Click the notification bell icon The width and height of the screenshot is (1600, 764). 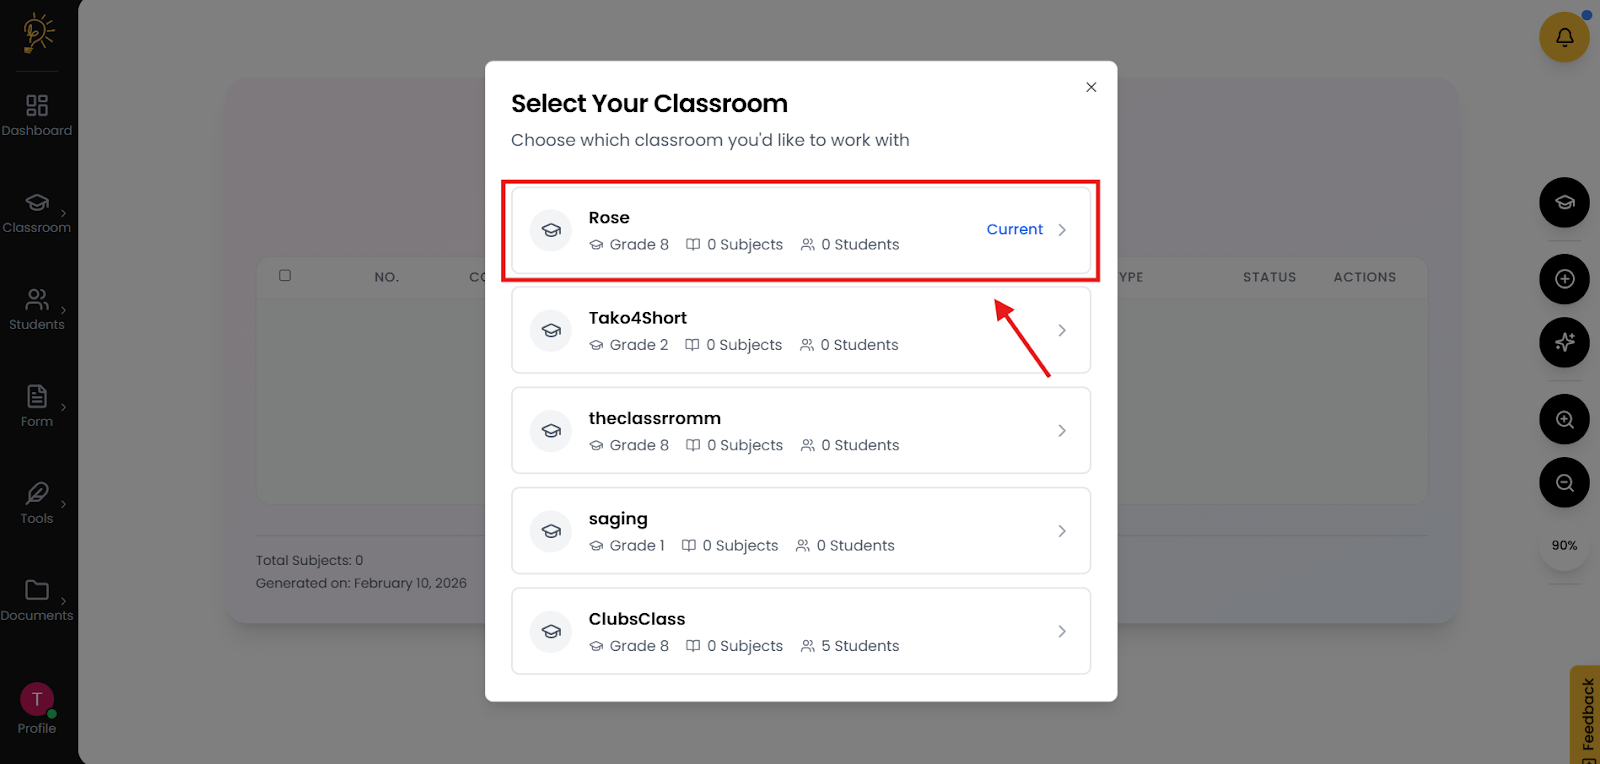(x=1564, y=38)
